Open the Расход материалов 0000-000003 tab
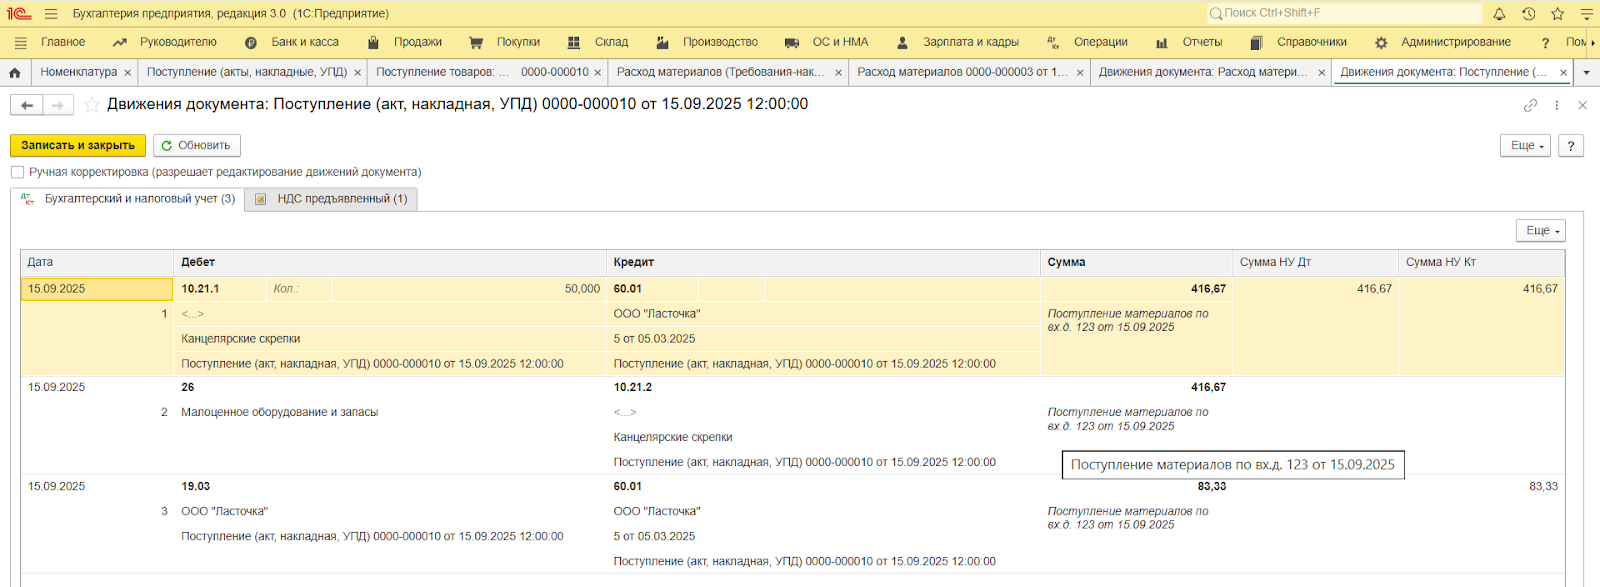Viewport: 1600px width, 587px height. [961, 72]
